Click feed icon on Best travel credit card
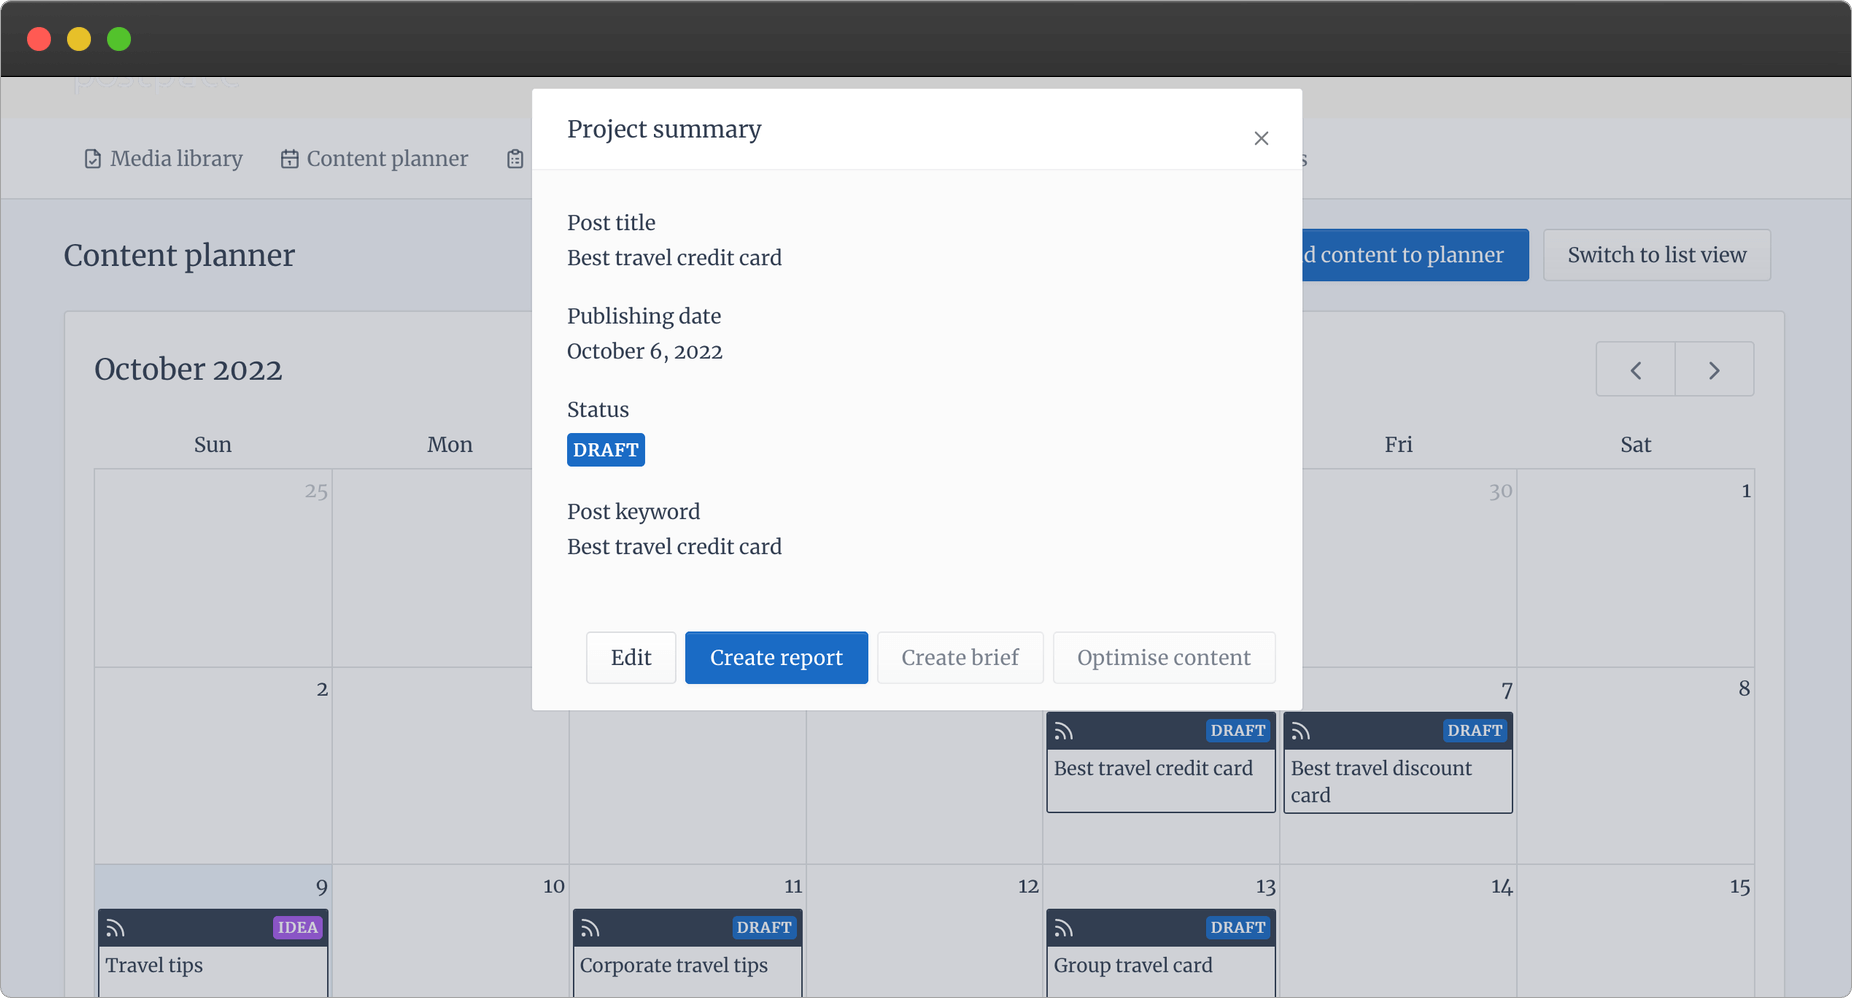 tap(1064, 731)
